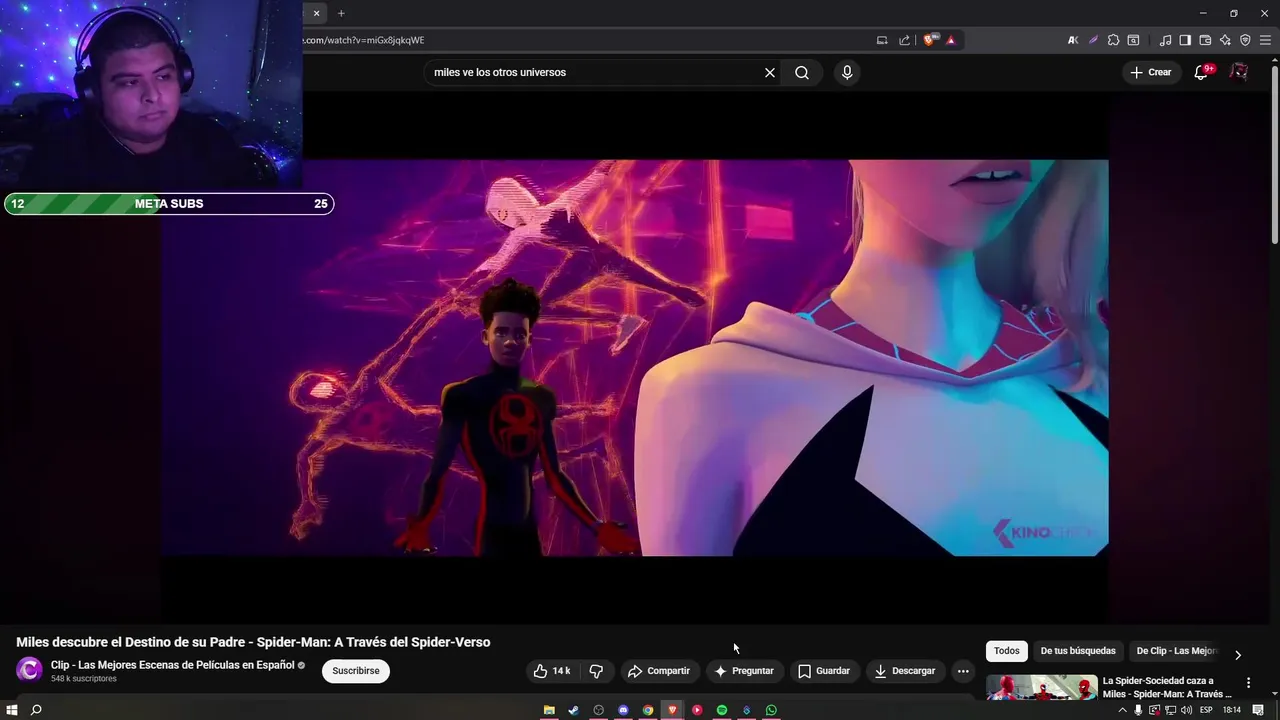The width and height of the screenshot is (1280, 720).
Task: Click the purple feather extension icon
Action: coord(1093,40)
